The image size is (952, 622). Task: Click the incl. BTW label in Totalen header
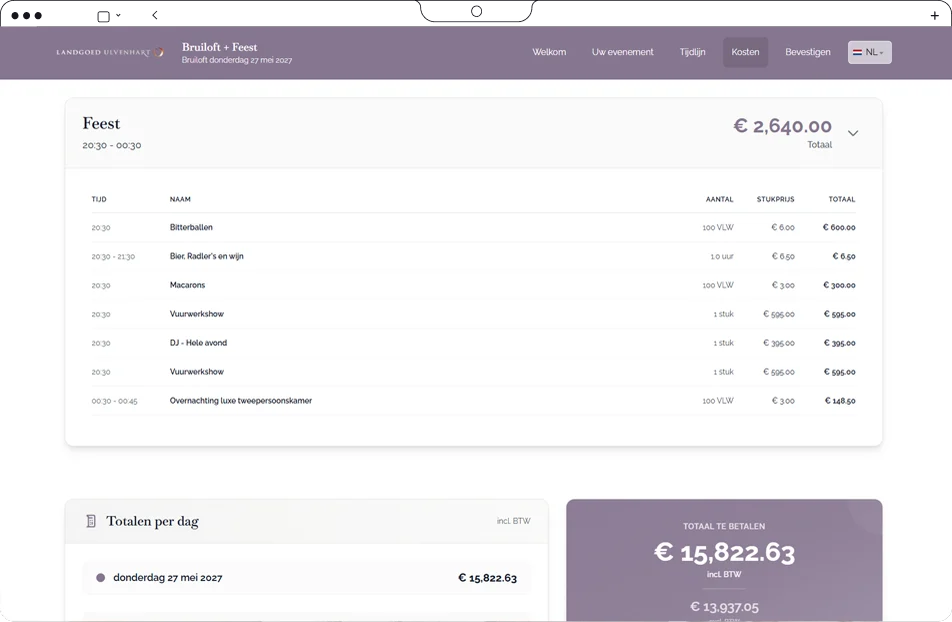[x=514, y=521]
